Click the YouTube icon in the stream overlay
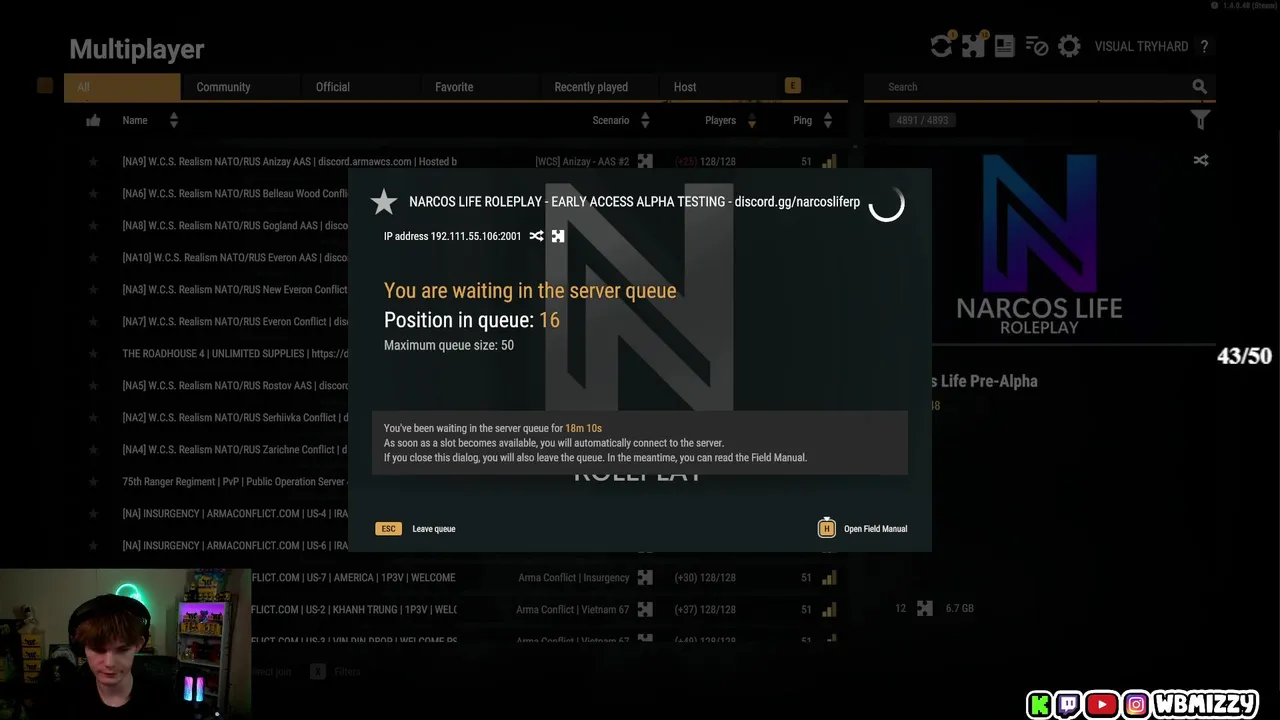The height and width of the screenshot is (720, 1280). click(x=1101, y=705)
